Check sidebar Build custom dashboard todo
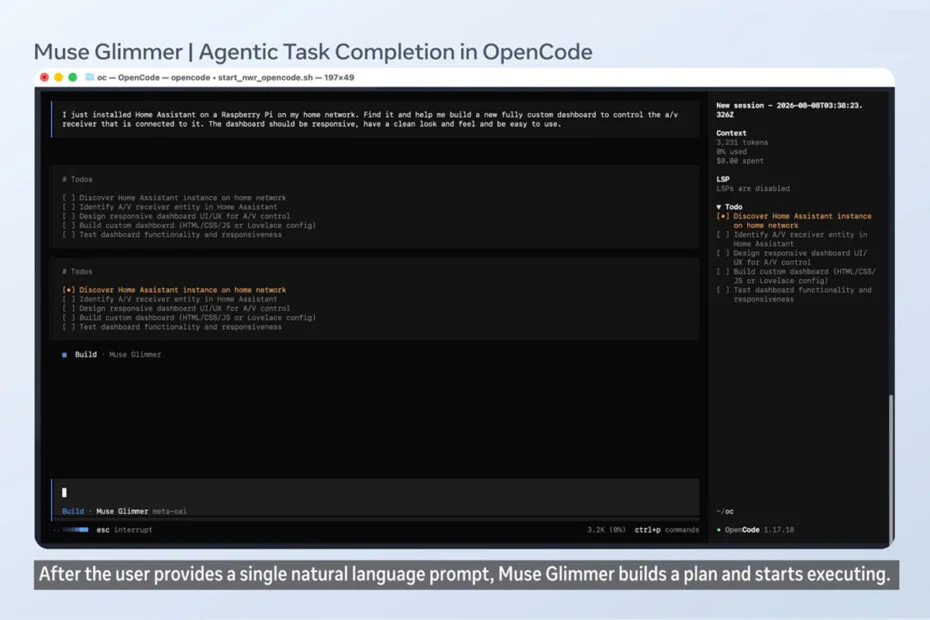The width and height of the screenshot is (930, 620). (722, 272)
